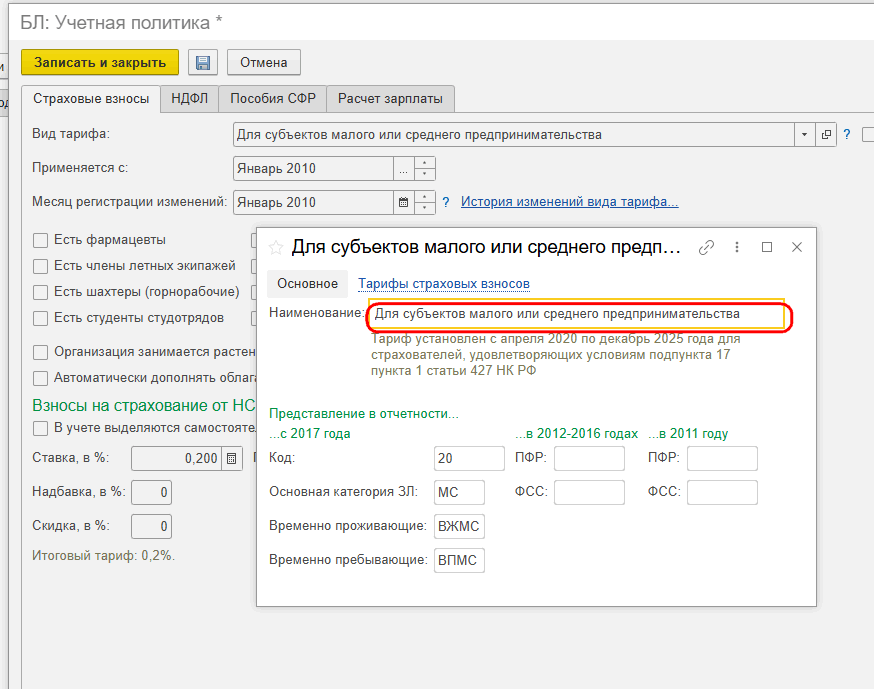The image size is (874, 689).
Task: Click the 'Код' field containing 20
Action: point(469,458)
